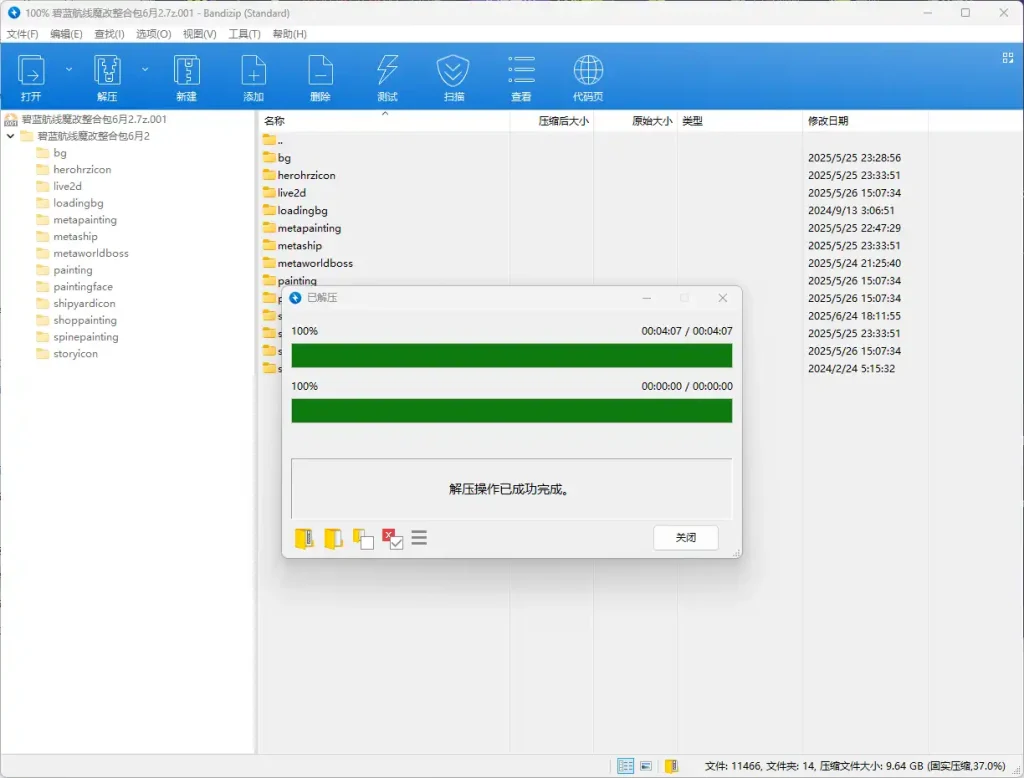
Task: Open the dropdown arrow next to 打开
Action: click(69, 70)
